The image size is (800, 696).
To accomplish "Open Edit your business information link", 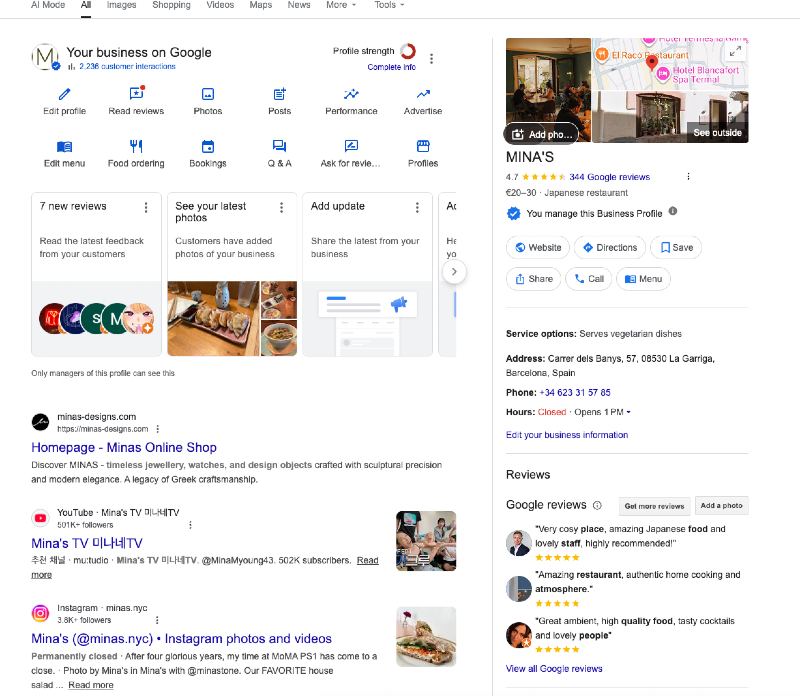I will (x=567, y=435).
